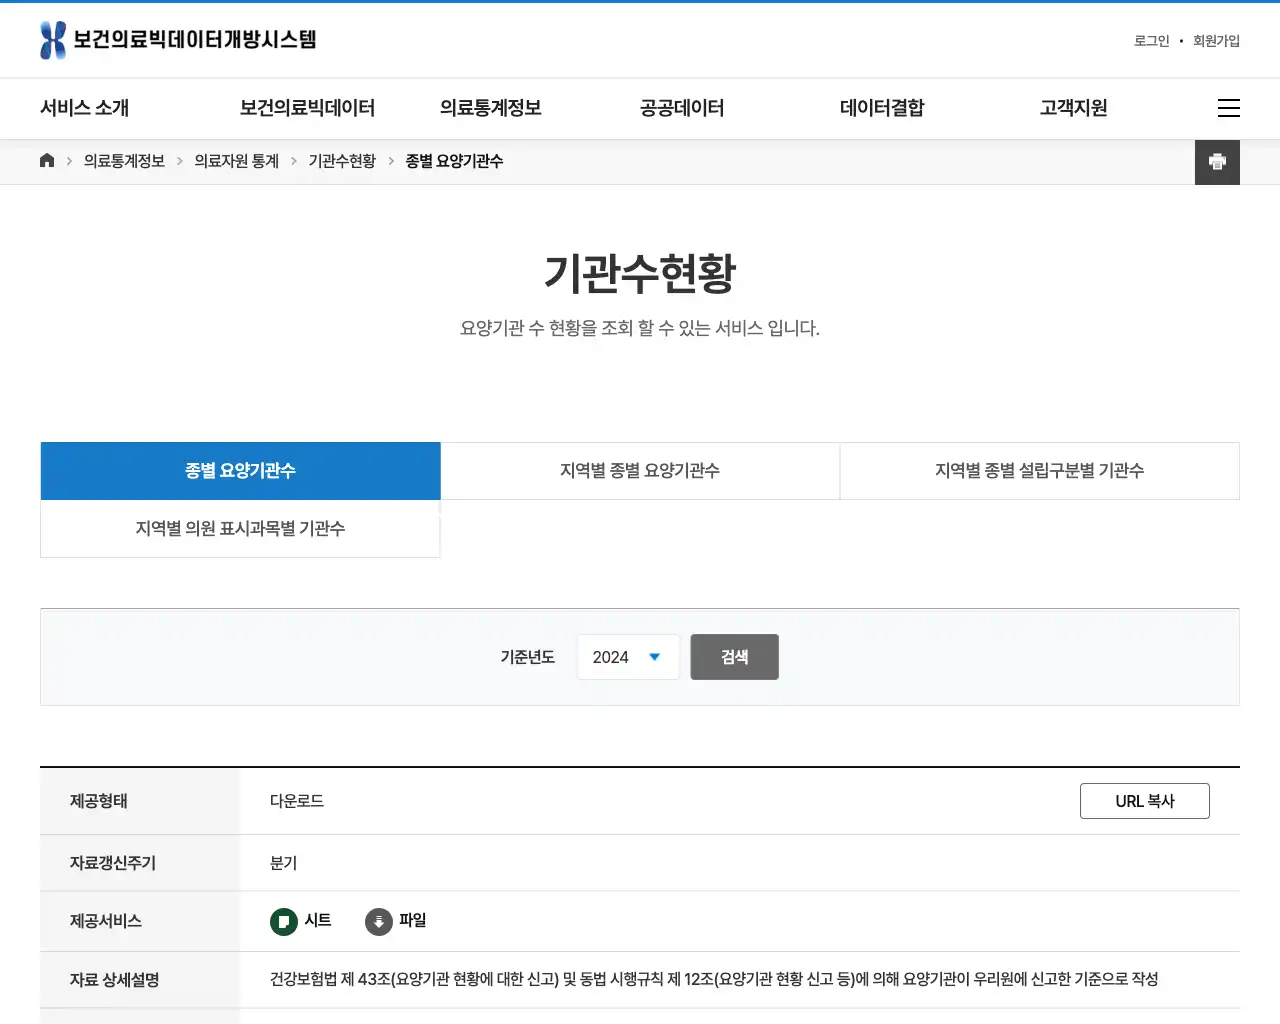Switch to the 지역별 의원 표시과목별 기관수 tab
1280x1024 pixels.
pos(240,529)
